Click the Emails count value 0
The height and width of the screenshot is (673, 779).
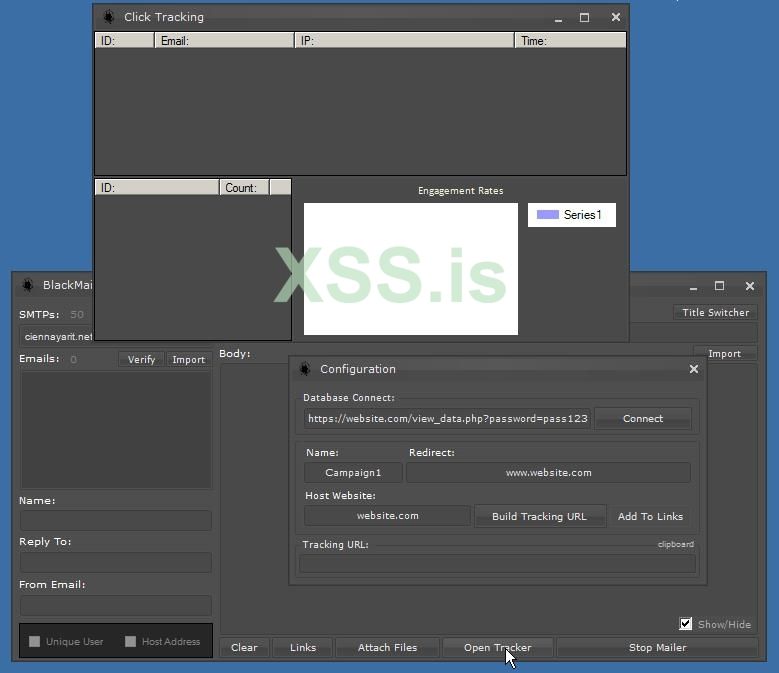click(74, 359)
